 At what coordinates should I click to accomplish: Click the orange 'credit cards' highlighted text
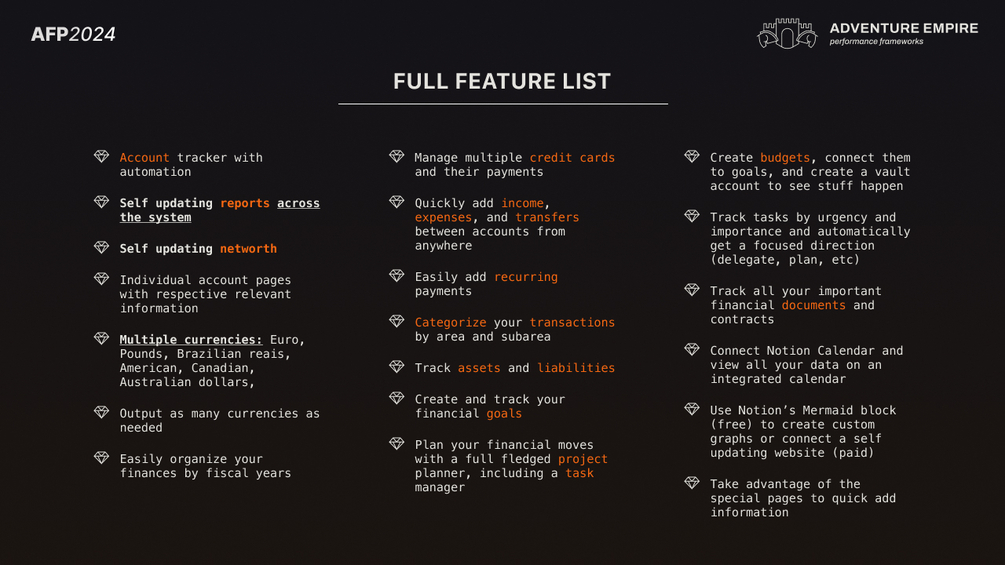pyautogui.click(x=572, y=158)
